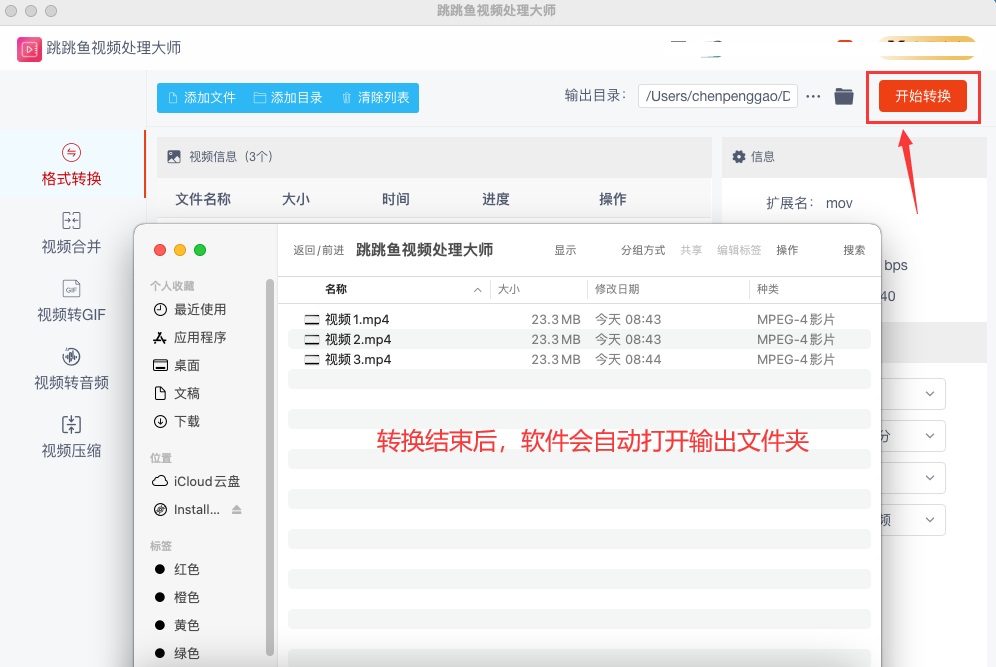The image size is (996, 667).
Task: Open 分组方式 in the Finder toolbar
Action: pos(643,250)
